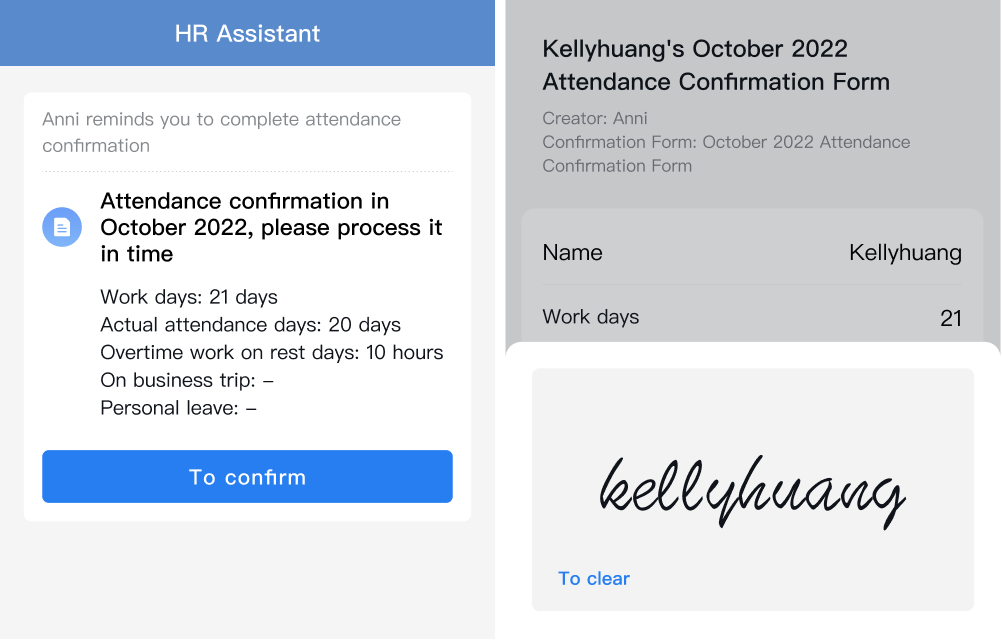
Task: Click the HR Assistant header title
Action: (247, 33)
